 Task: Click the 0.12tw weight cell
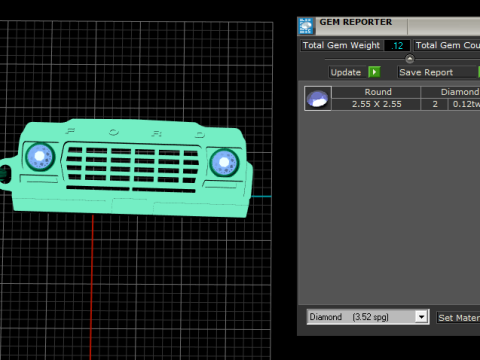[465, 104]
